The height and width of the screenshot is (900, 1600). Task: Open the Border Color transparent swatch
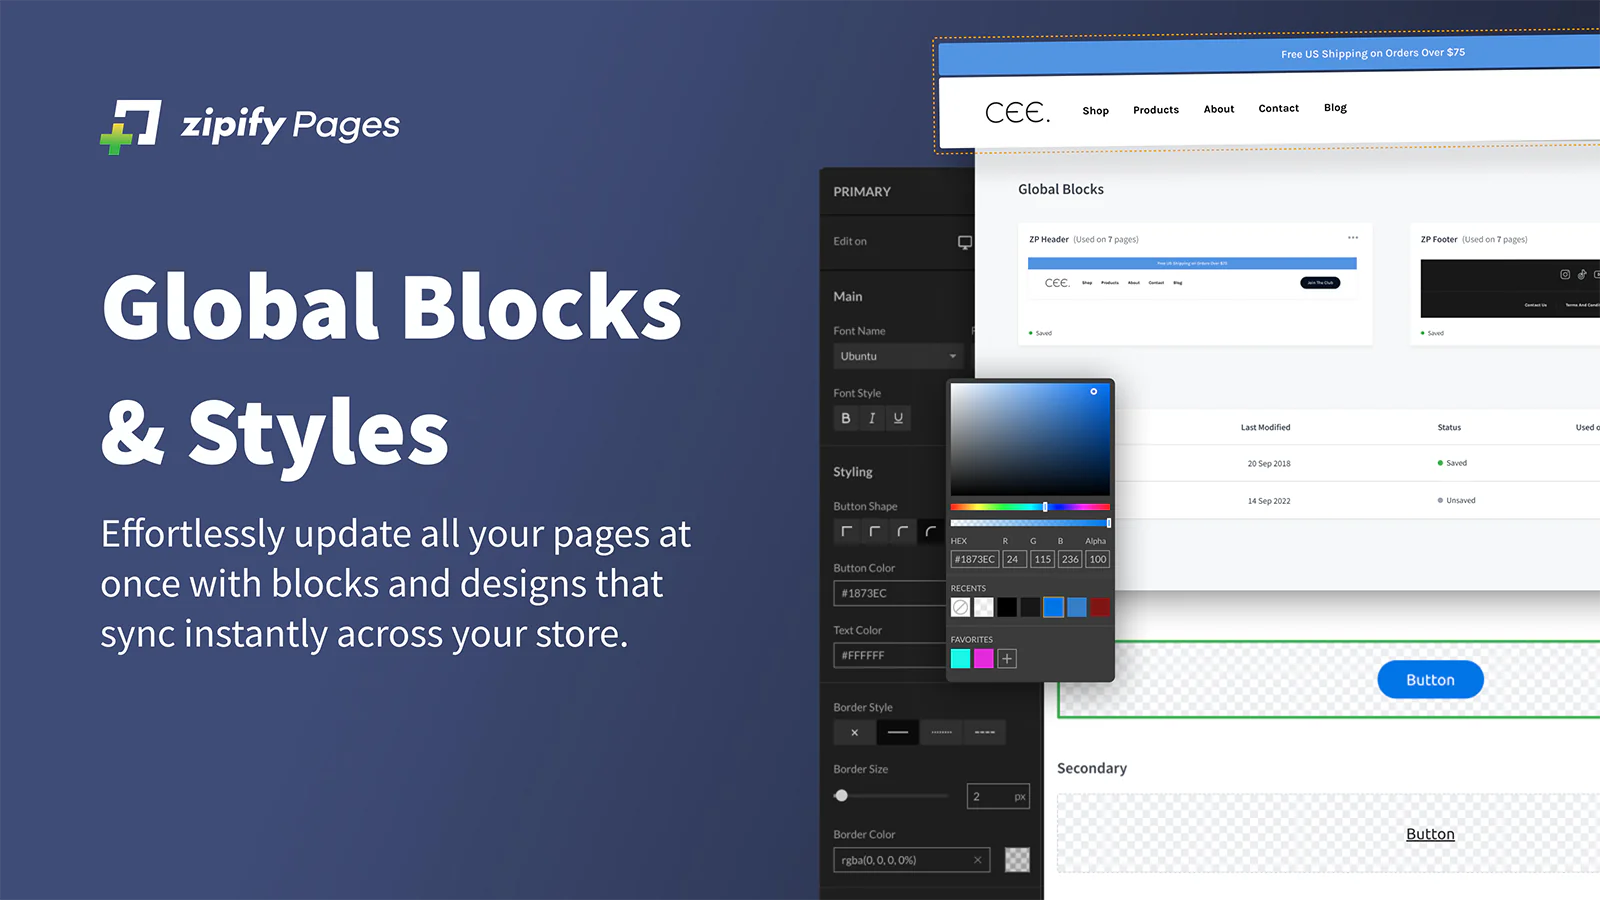pyautogui.click(x=1017, y=860)
